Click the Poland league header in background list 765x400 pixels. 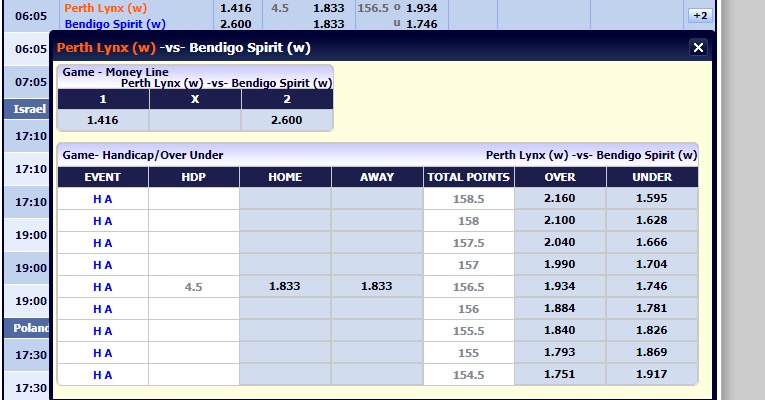[x=30, y=328]
